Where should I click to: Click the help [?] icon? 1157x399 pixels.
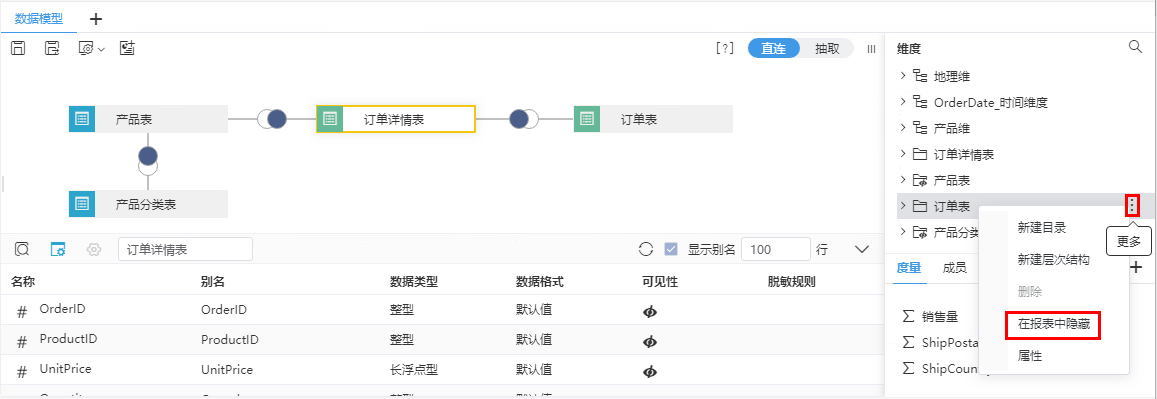tap(725, 49)
